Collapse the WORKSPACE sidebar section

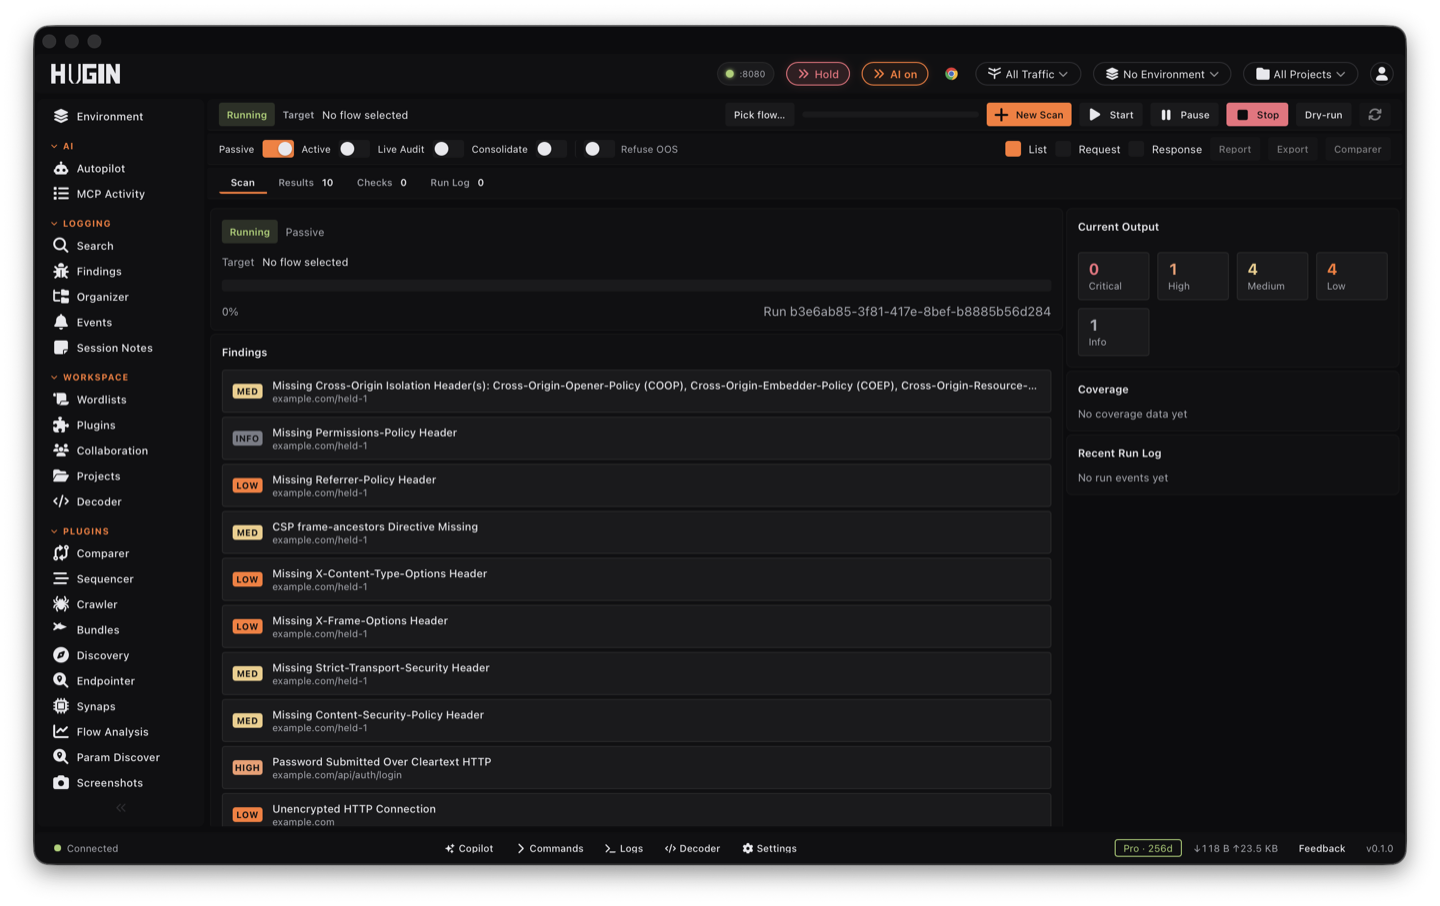(x=90, y=378)
